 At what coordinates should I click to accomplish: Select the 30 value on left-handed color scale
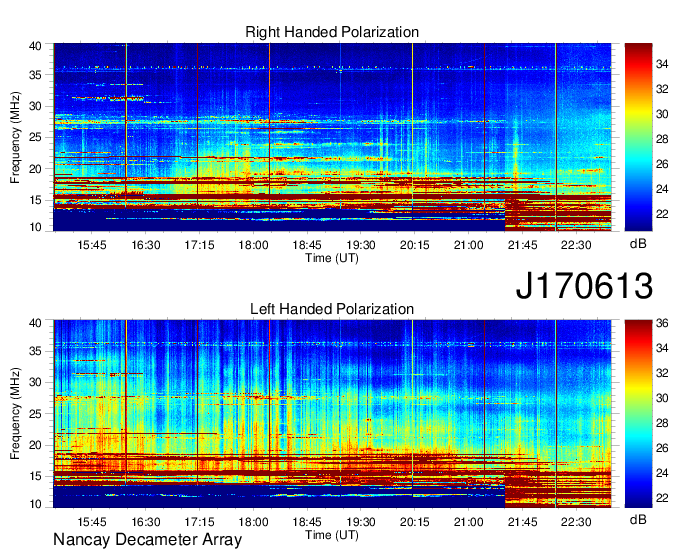(x=662, y=398)
